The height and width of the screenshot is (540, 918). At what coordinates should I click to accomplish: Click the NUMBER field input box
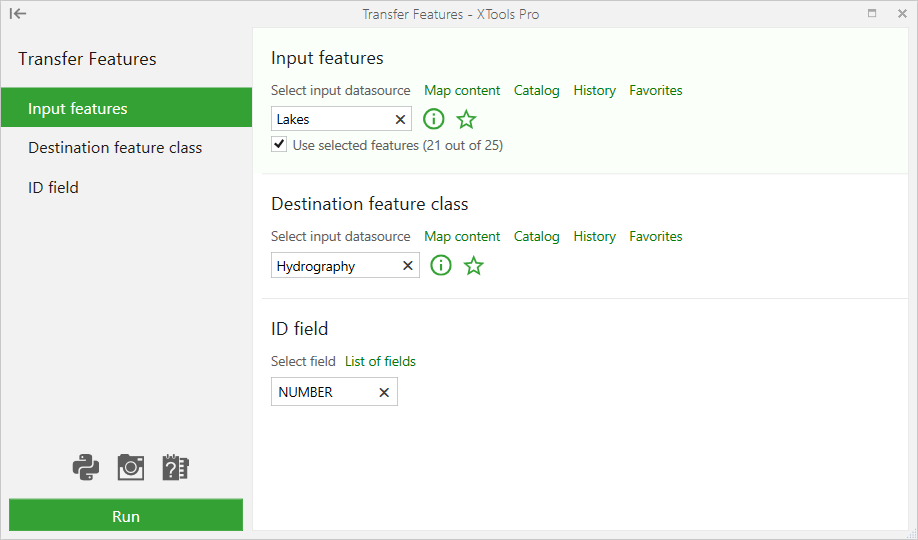click(334, 392)
